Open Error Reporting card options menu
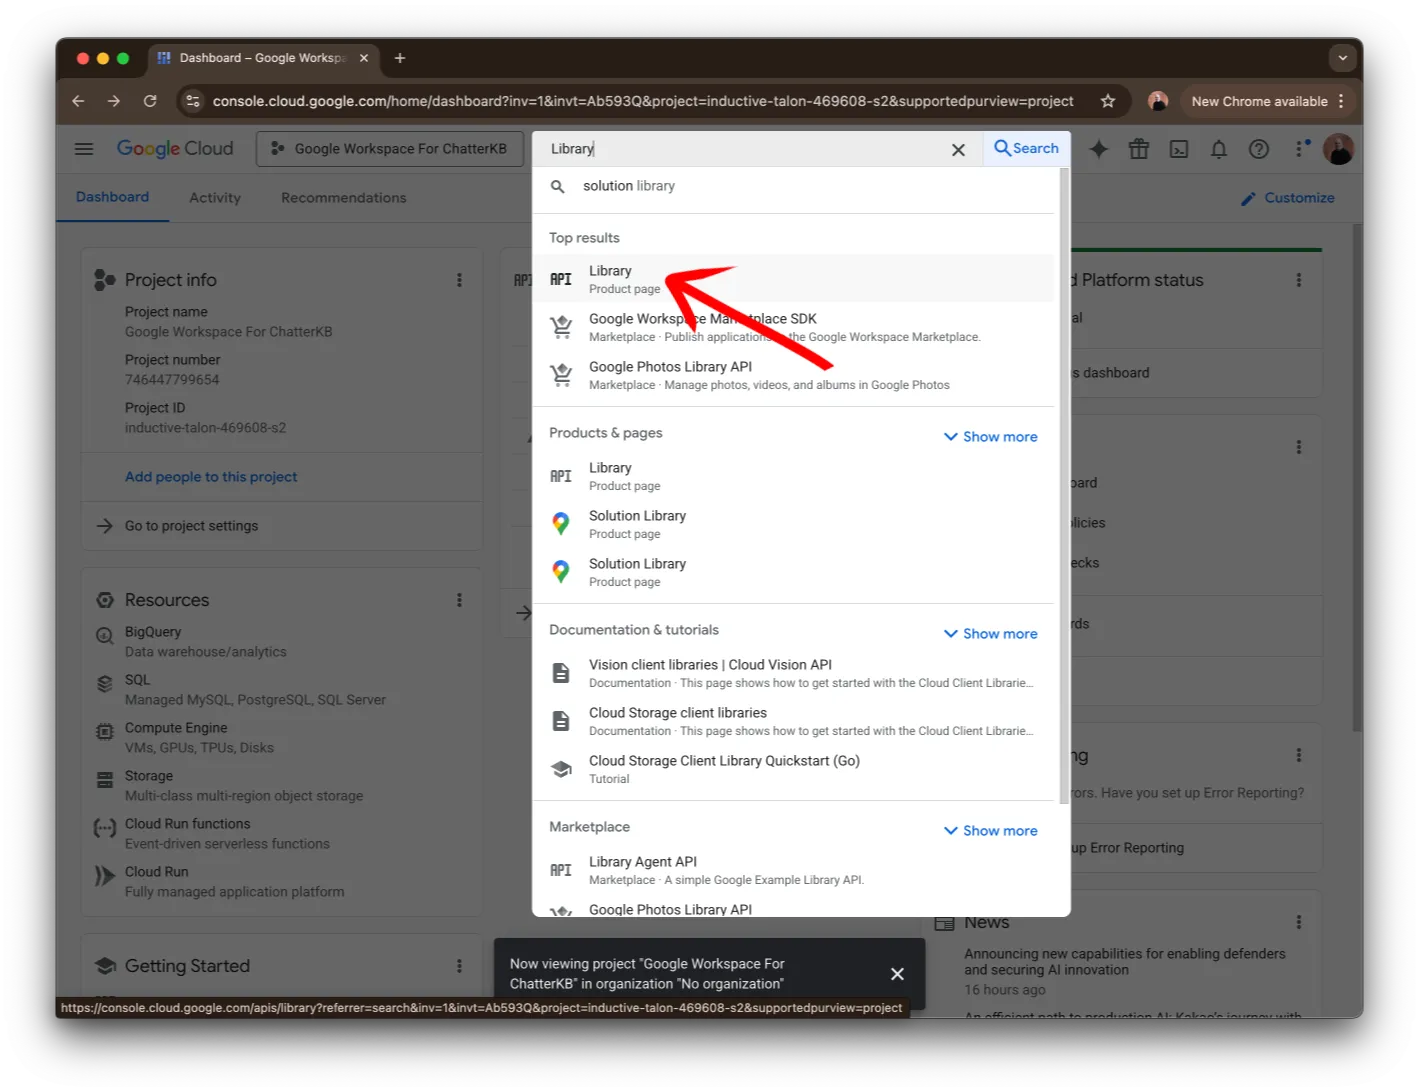This screenshot has height=1092, width=1419. click(1299, 755)
